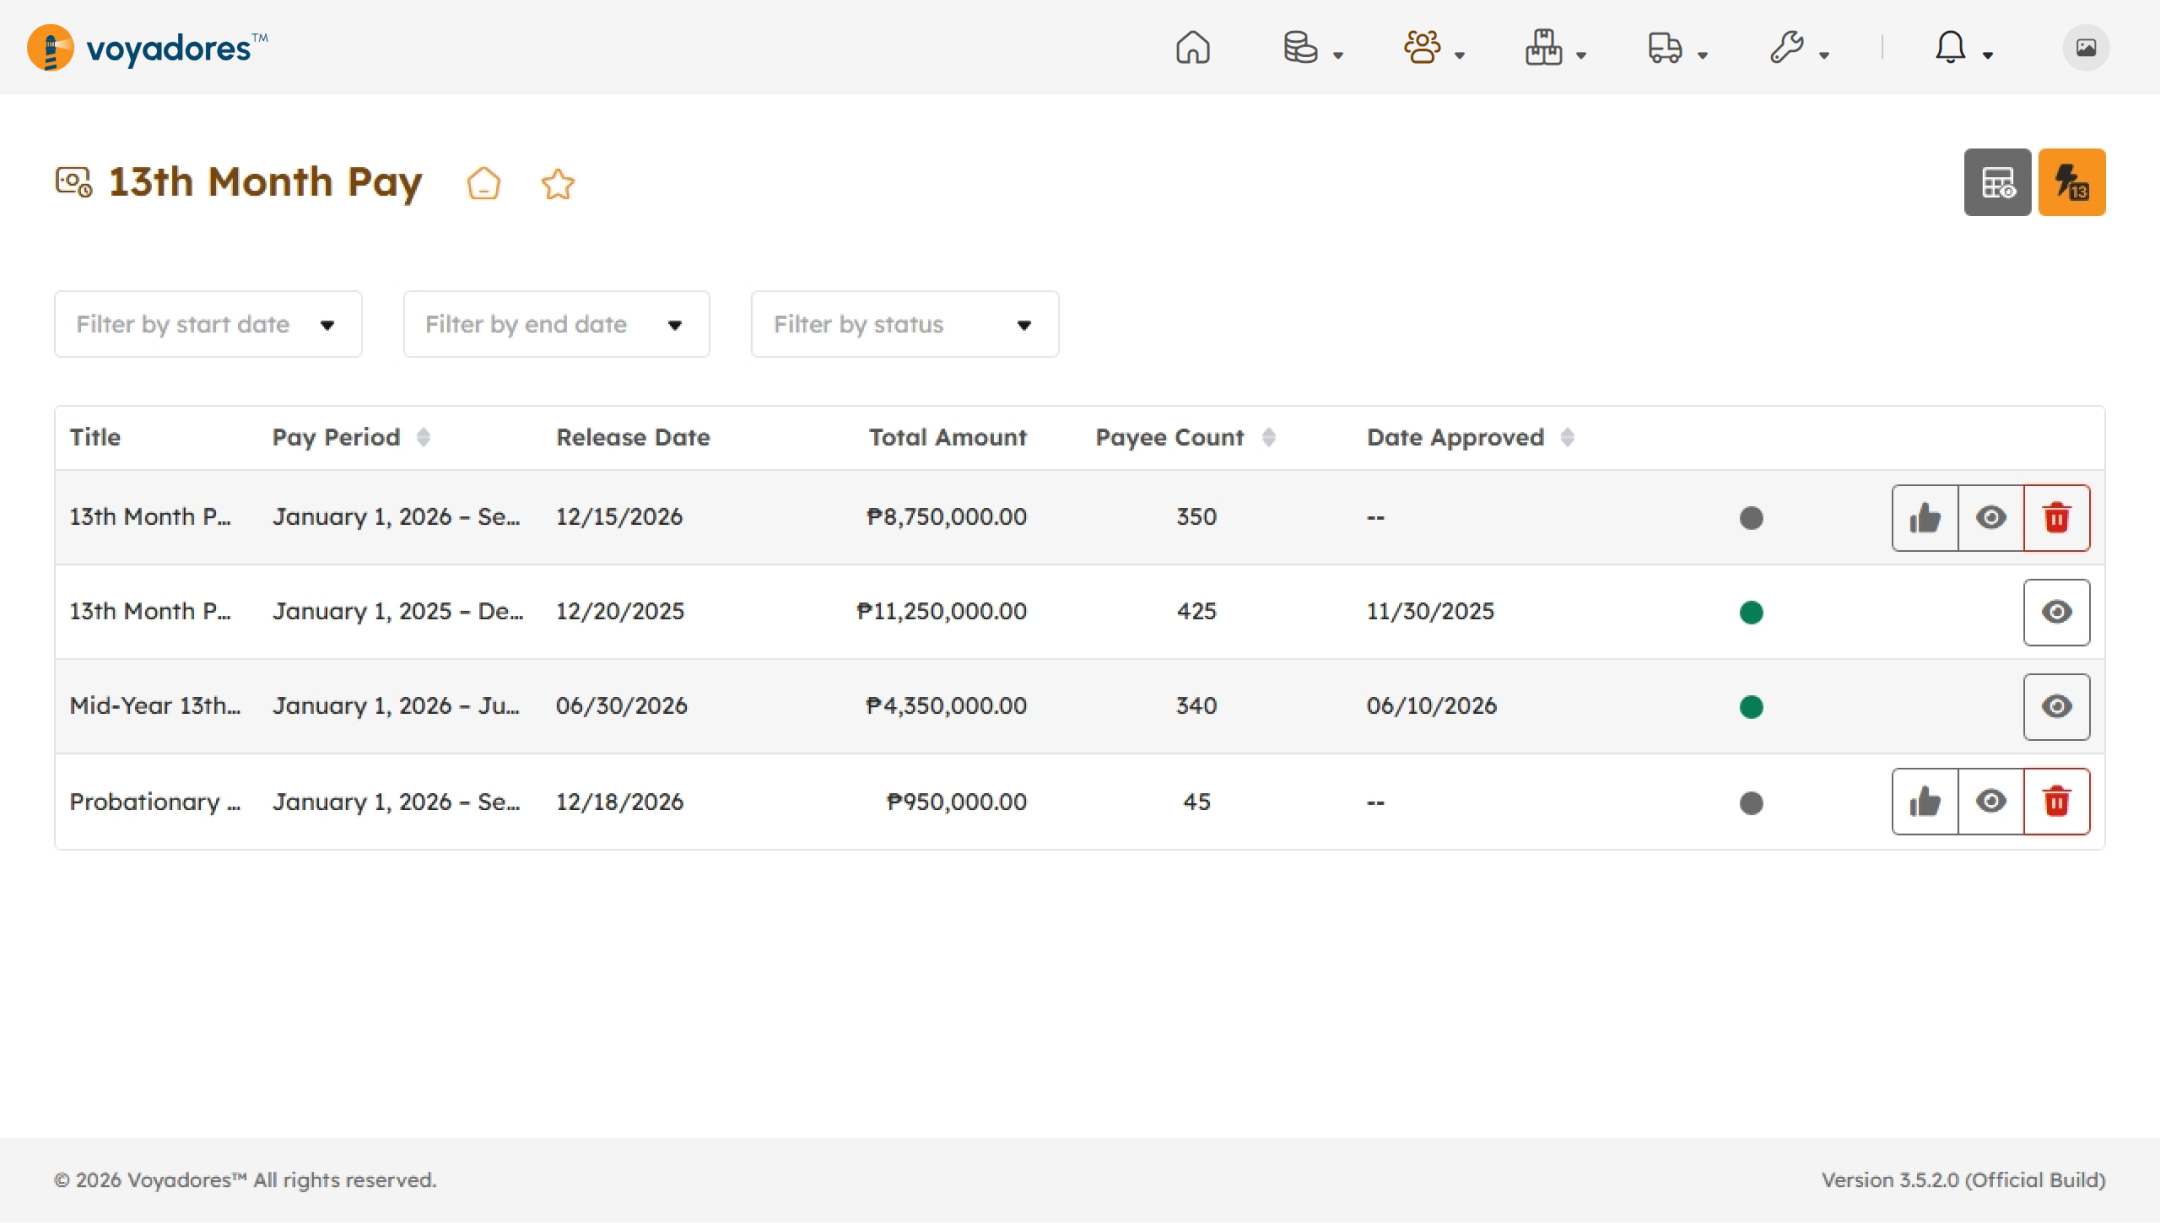Open Filter by end date dropdown
Image resolution: width=2160 pixels, height=1223 pixels.
[x=557, y=324]
